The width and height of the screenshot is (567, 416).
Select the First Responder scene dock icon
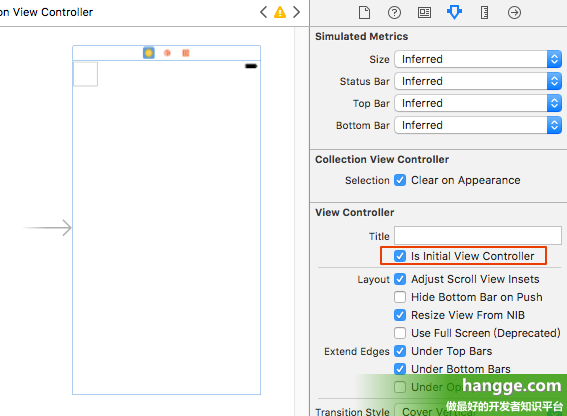tap(167, 53)
